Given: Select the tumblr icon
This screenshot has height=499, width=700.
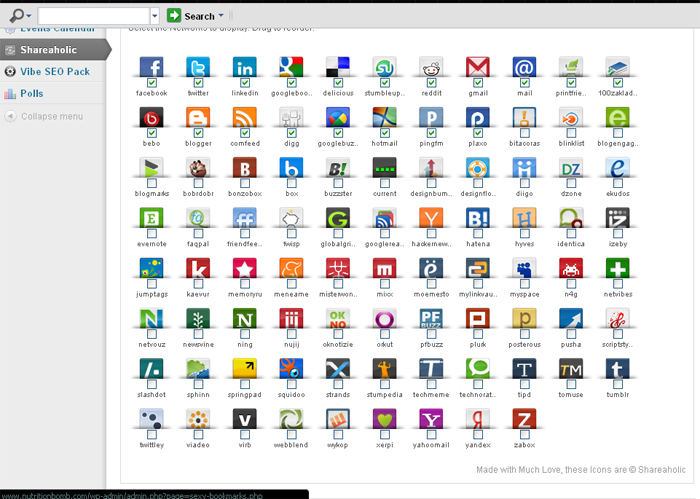Looking at the screenshot, I should [618, 369].
